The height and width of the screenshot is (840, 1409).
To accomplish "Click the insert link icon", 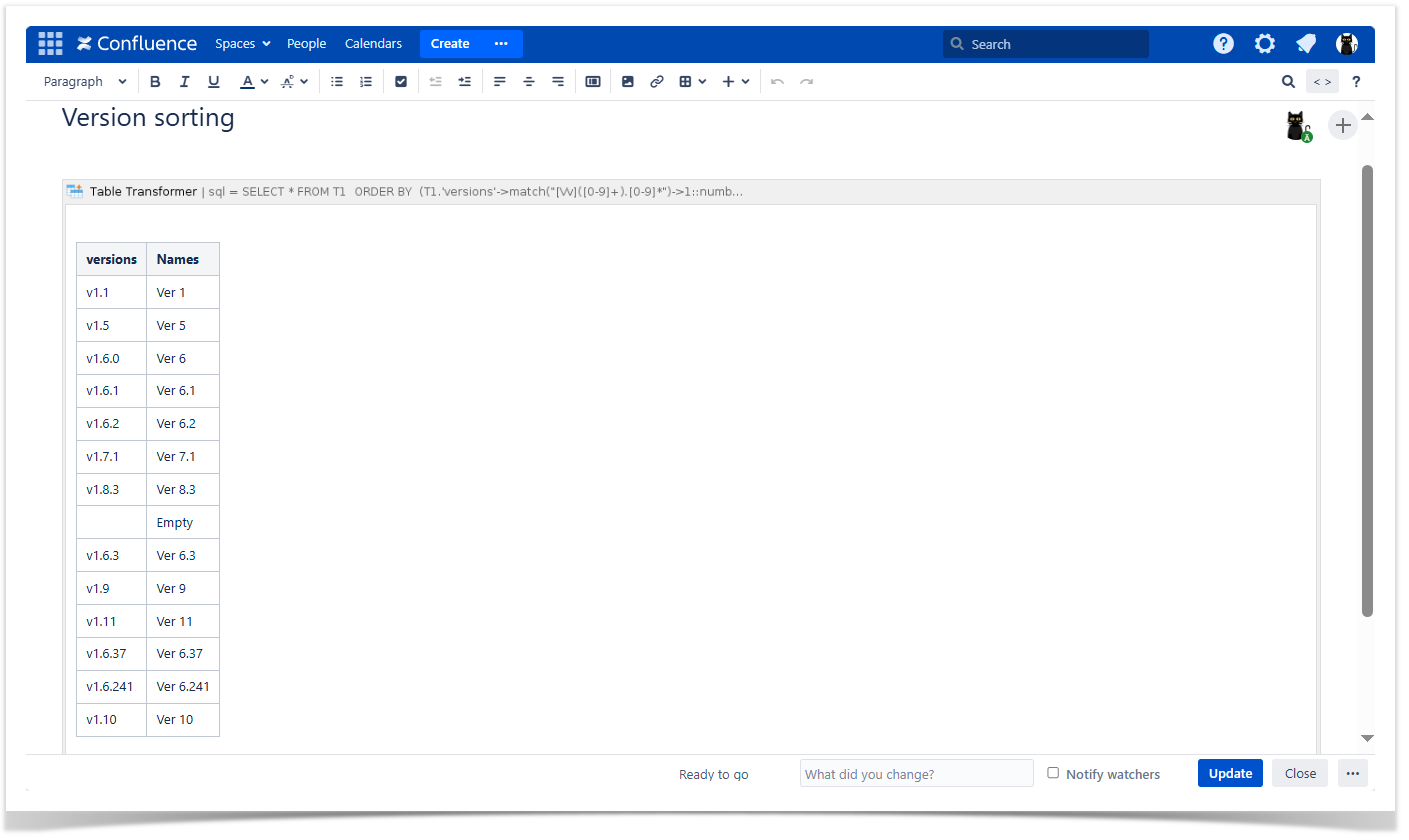I will pyautogui.click(x=657, y=82).
